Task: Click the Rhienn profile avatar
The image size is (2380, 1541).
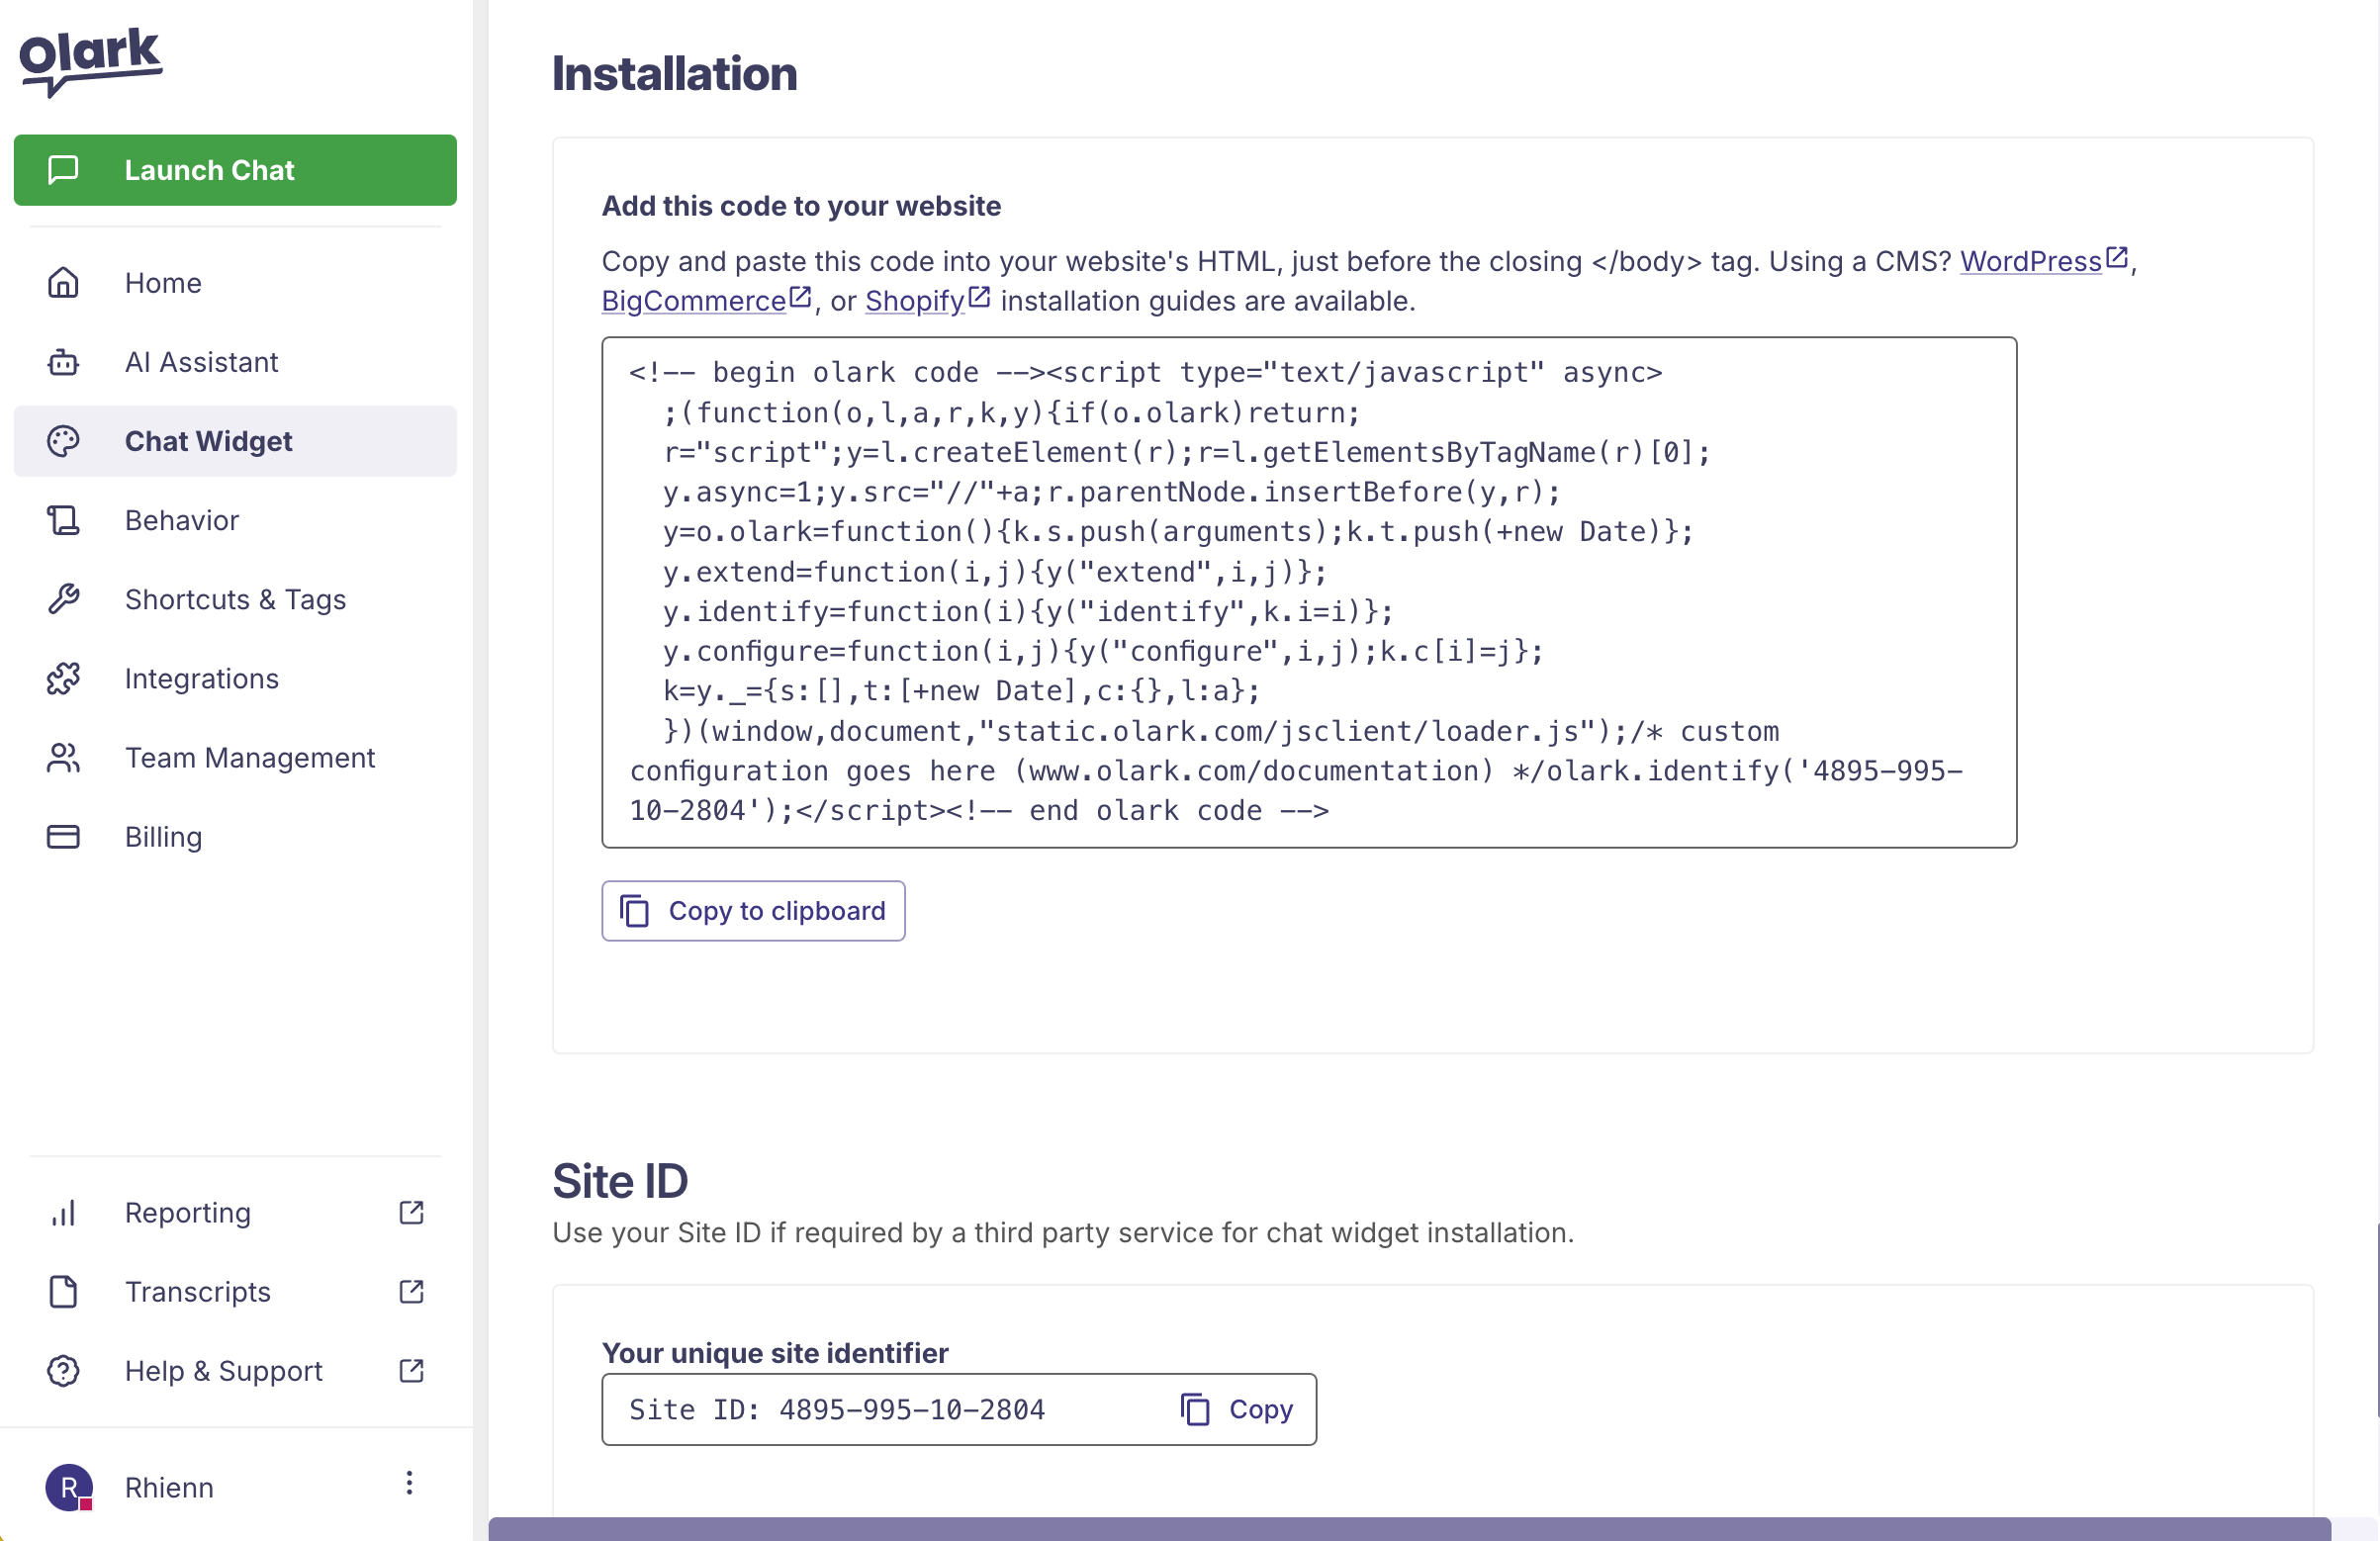Action: coord(68,1486)
